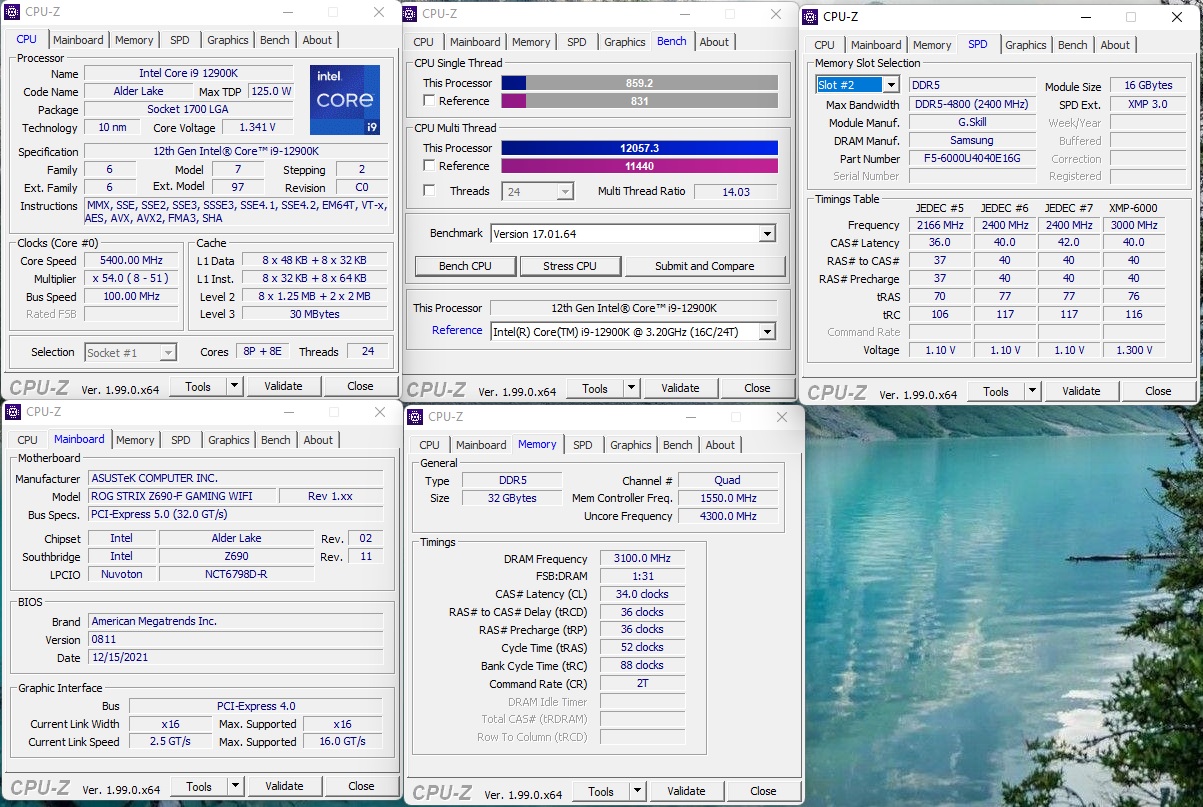Image resolution: width=1203 pixels, height=807 pixels.
Task: Click the DRAM Frequency field 3100.0 MHz
Action: [x=642, y=558]
